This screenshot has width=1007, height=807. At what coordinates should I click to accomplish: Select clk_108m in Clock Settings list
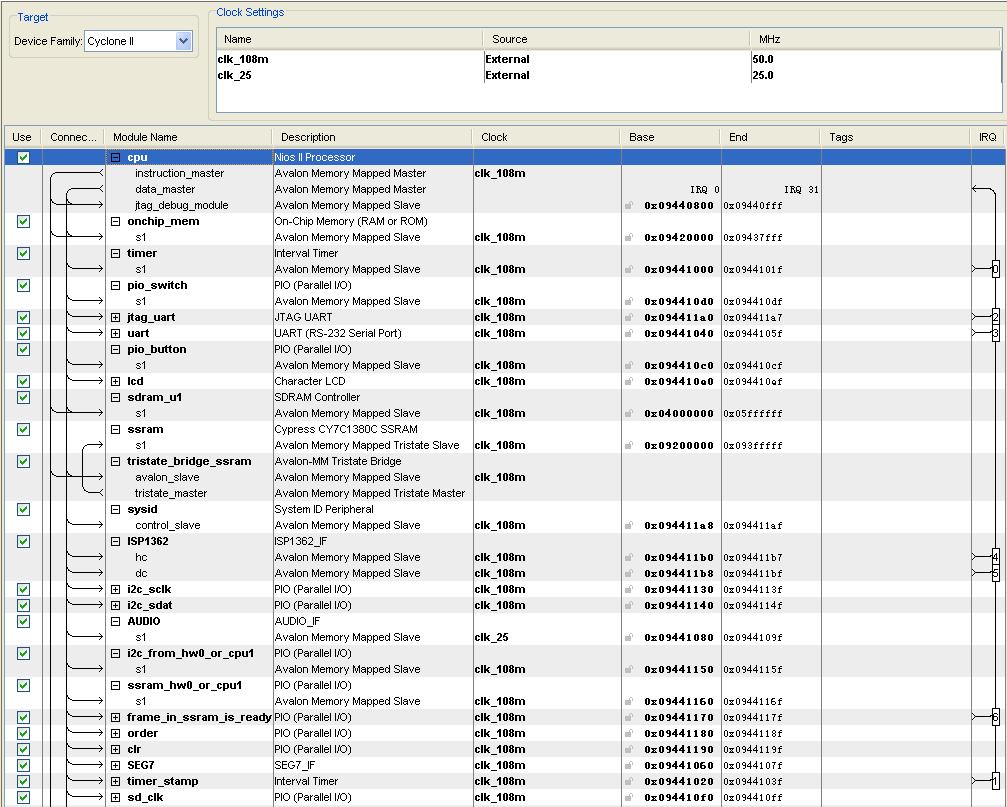point(243,59)
